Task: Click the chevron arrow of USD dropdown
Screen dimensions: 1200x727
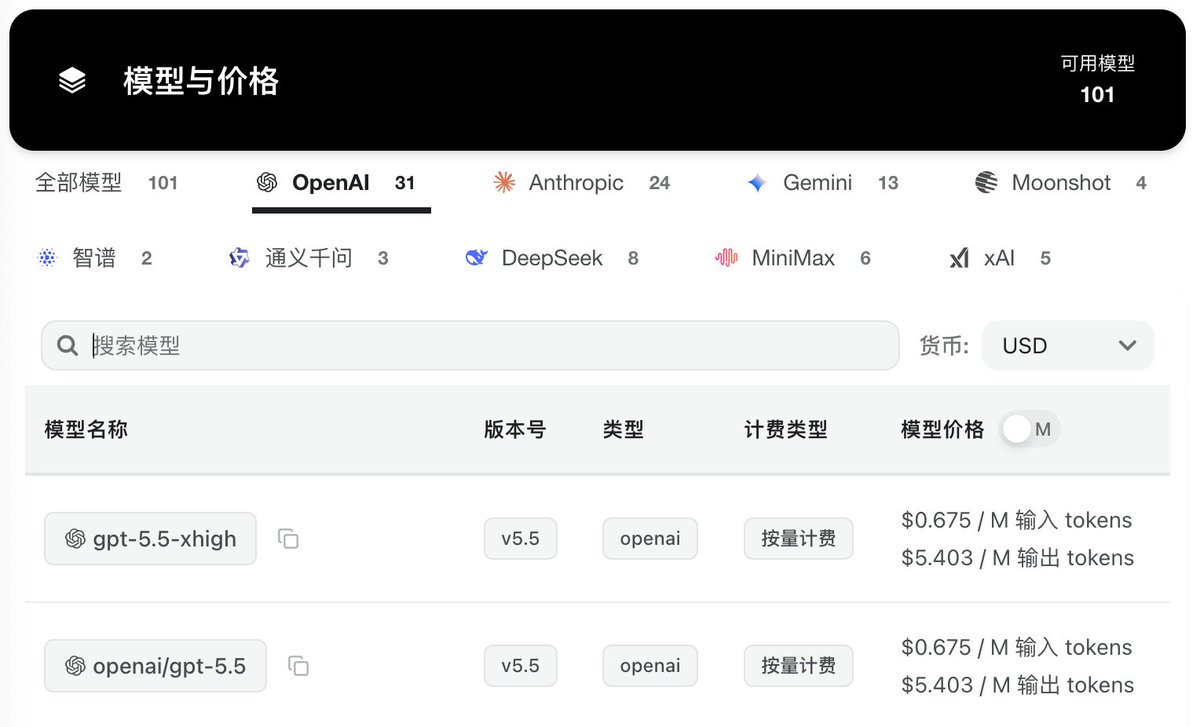Action: point(1127,346)
